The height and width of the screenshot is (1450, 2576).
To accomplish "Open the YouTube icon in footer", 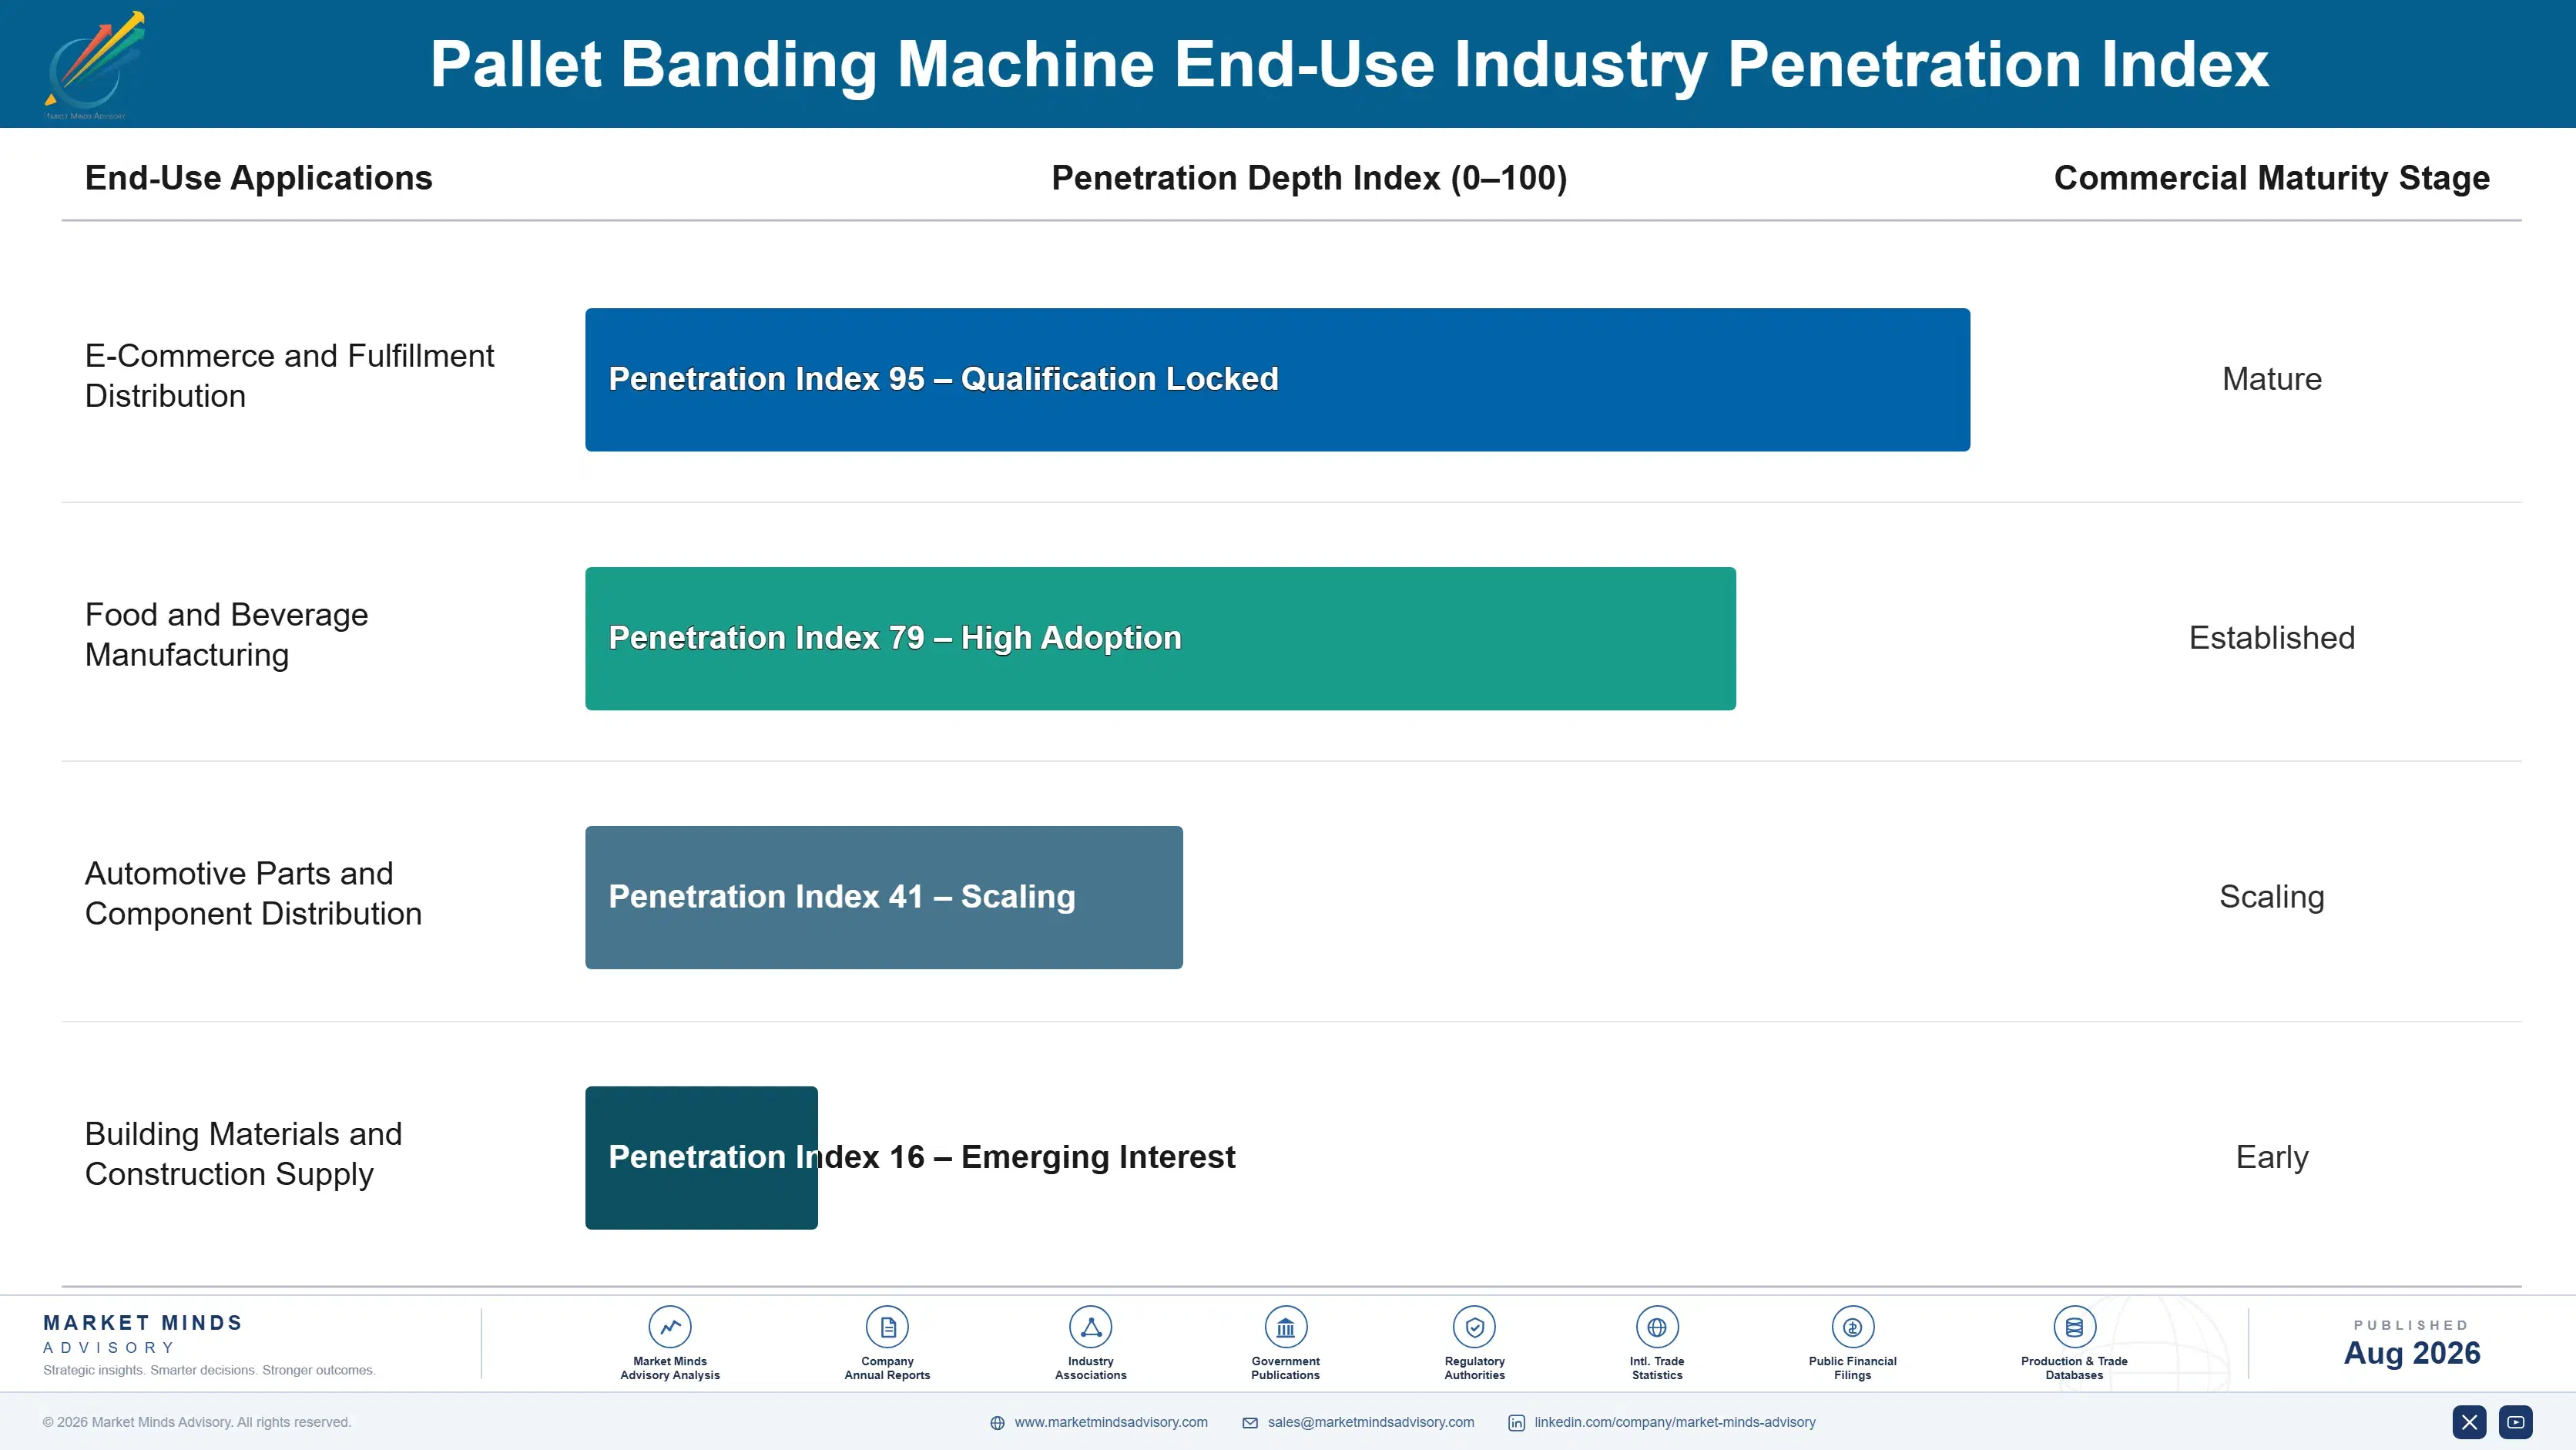I will click(x=2516, y=1422).
